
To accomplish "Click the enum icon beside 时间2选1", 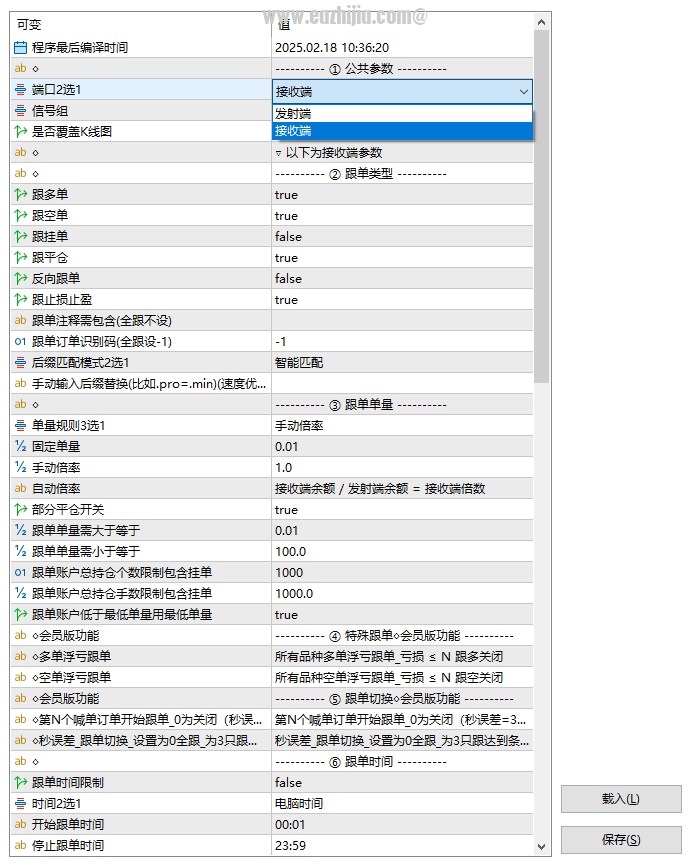I will pyautogui.click(x=20, y=803).
